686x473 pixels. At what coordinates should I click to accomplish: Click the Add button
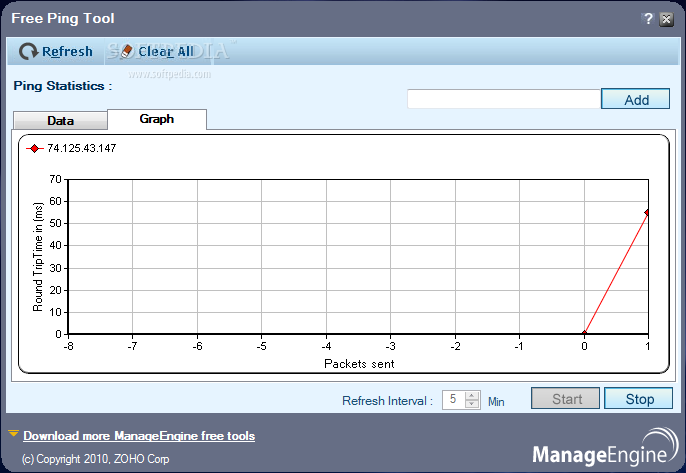635,99
